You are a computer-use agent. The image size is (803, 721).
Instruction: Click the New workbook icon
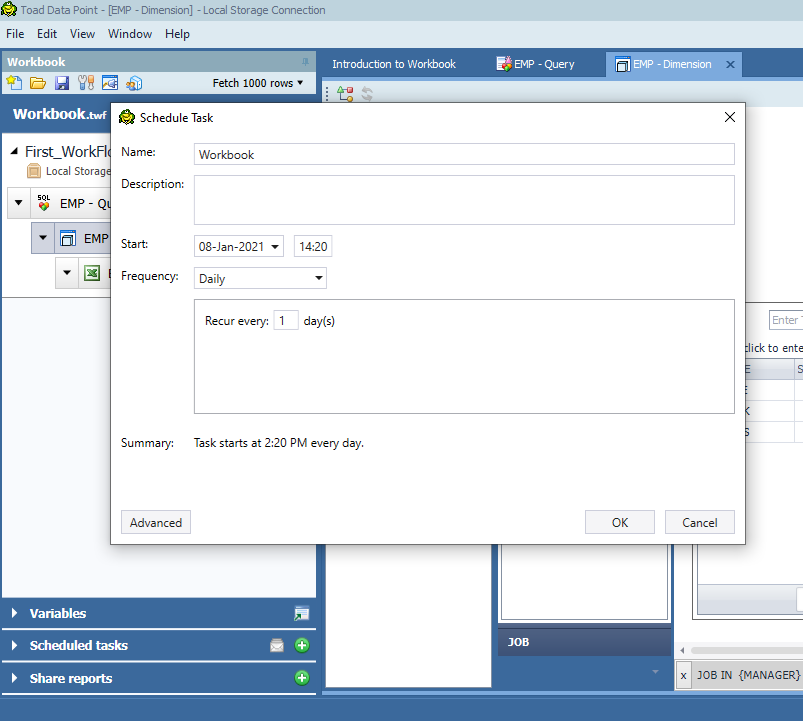(14, 82)
